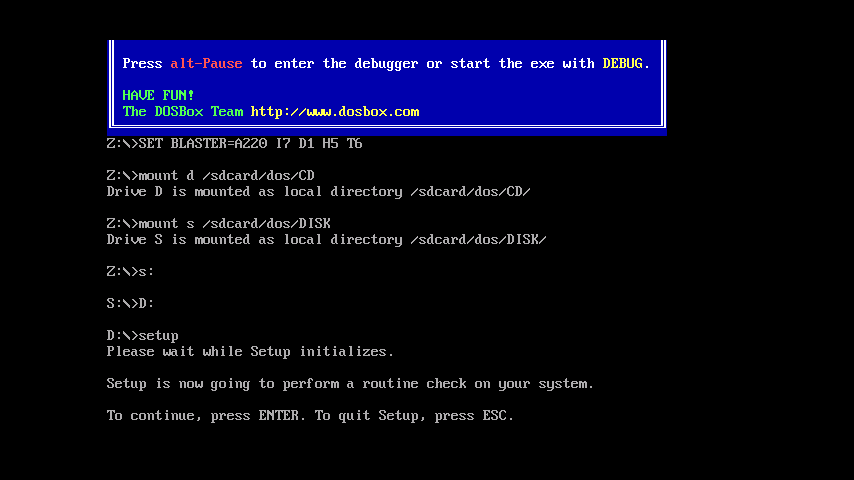Image resolution: width=854 pixels, height=480 pixels.
Task: Click 'Please wait while Setup initializes' line
Action: 251,352
